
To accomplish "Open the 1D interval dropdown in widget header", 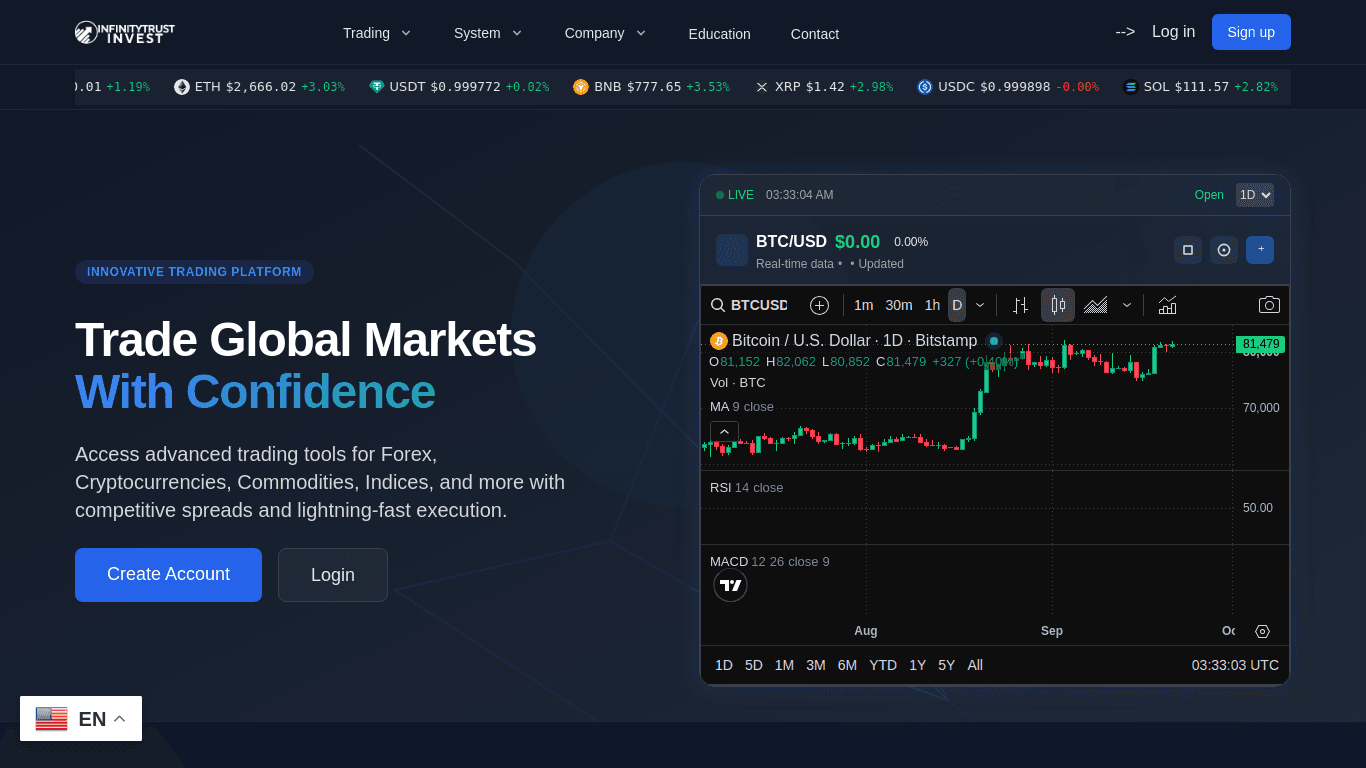I will point(1255,195).
